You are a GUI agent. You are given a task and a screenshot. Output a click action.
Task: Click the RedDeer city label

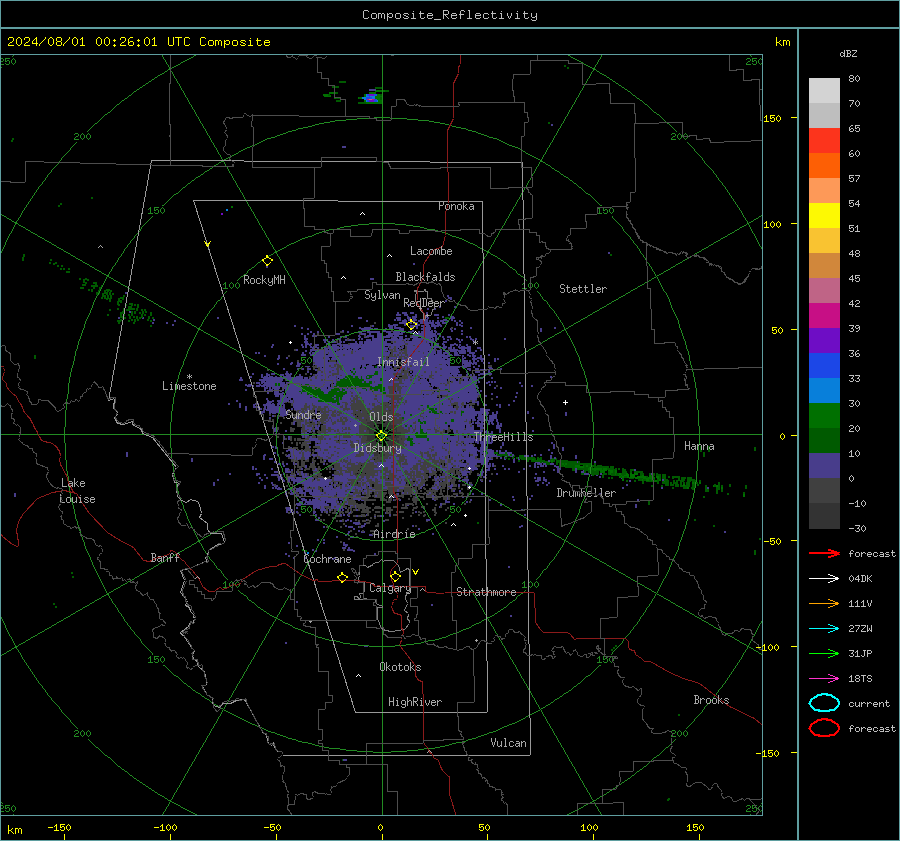click(424, 303)
